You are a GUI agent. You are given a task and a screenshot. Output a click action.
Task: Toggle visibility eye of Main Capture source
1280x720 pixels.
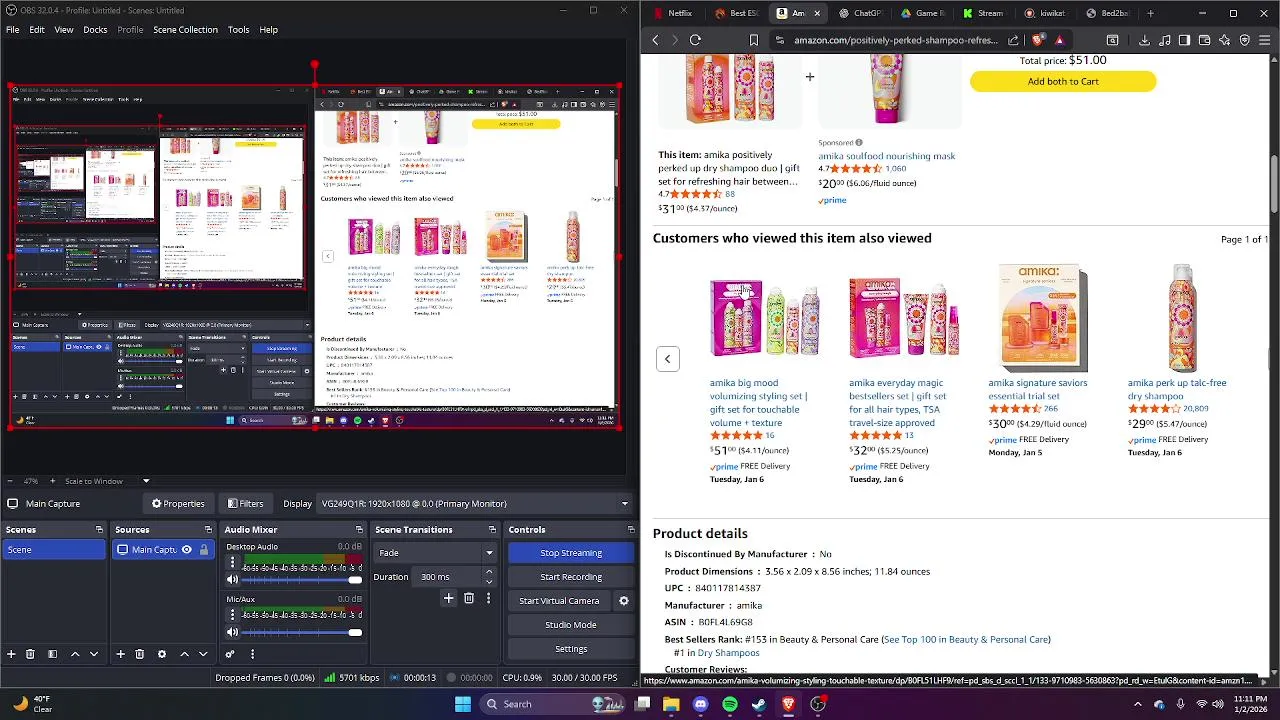[186, 550]
